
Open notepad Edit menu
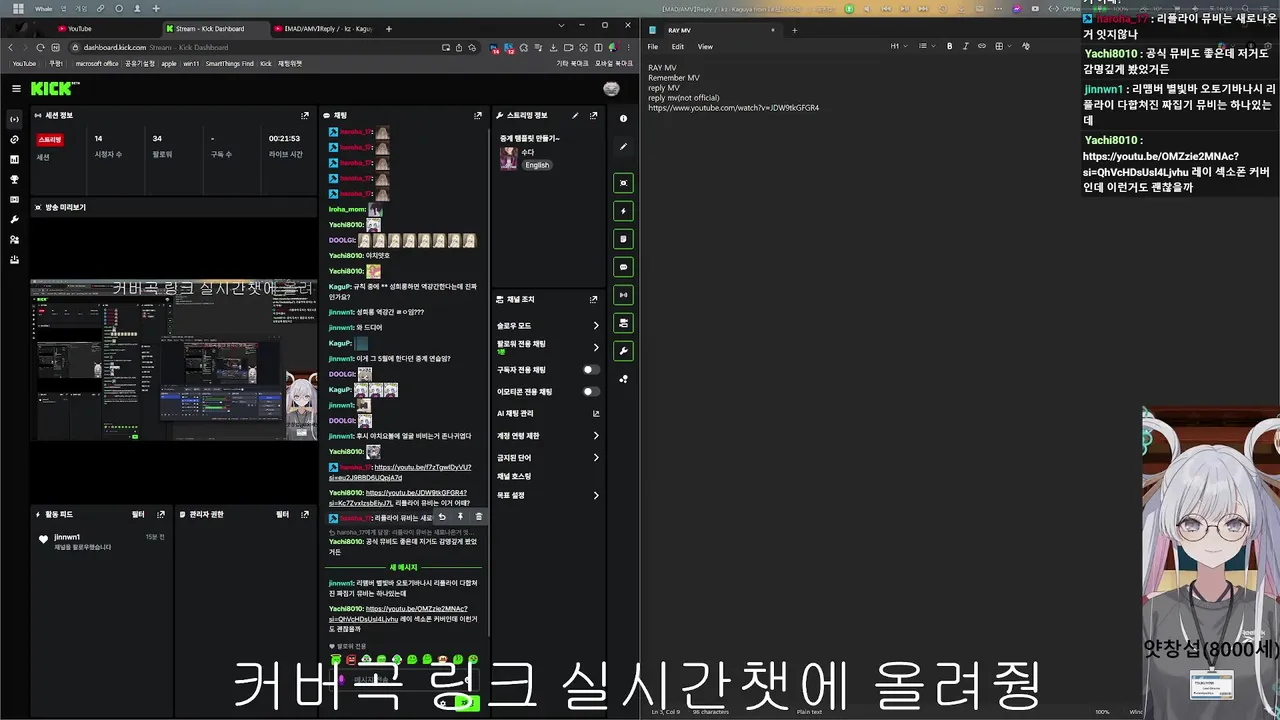pyautogui.click(x=678, y=47)
